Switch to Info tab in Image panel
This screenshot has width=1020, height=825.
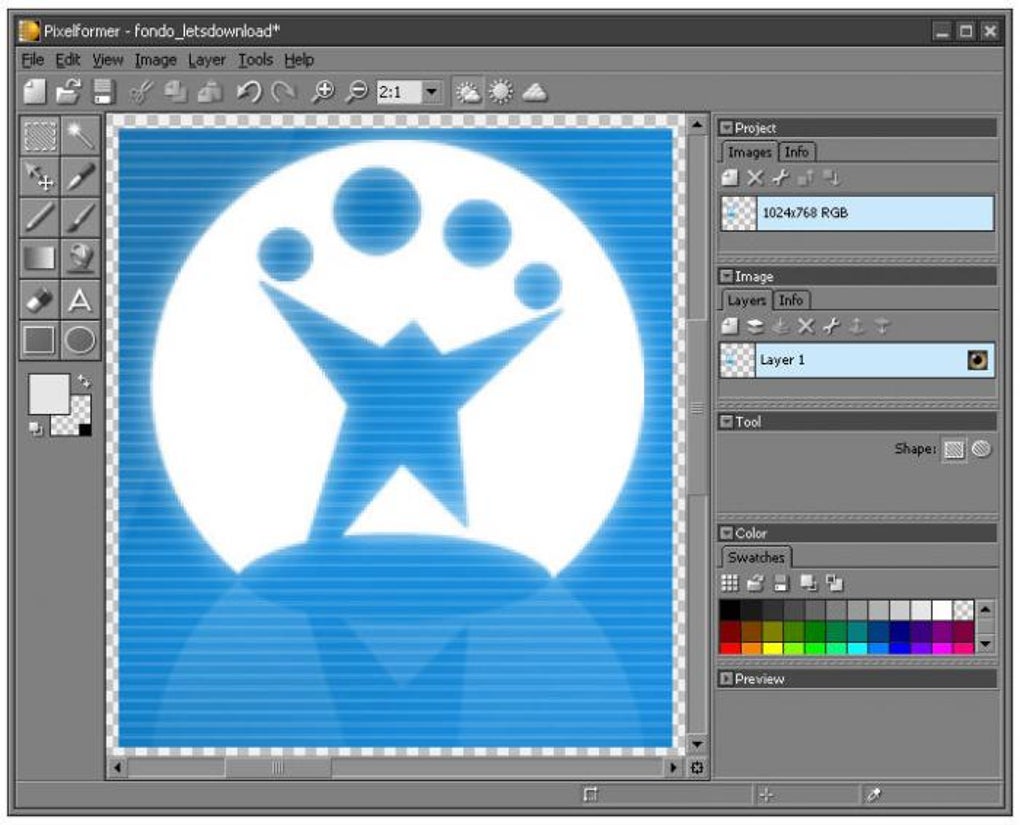click(x=790, y=300)
